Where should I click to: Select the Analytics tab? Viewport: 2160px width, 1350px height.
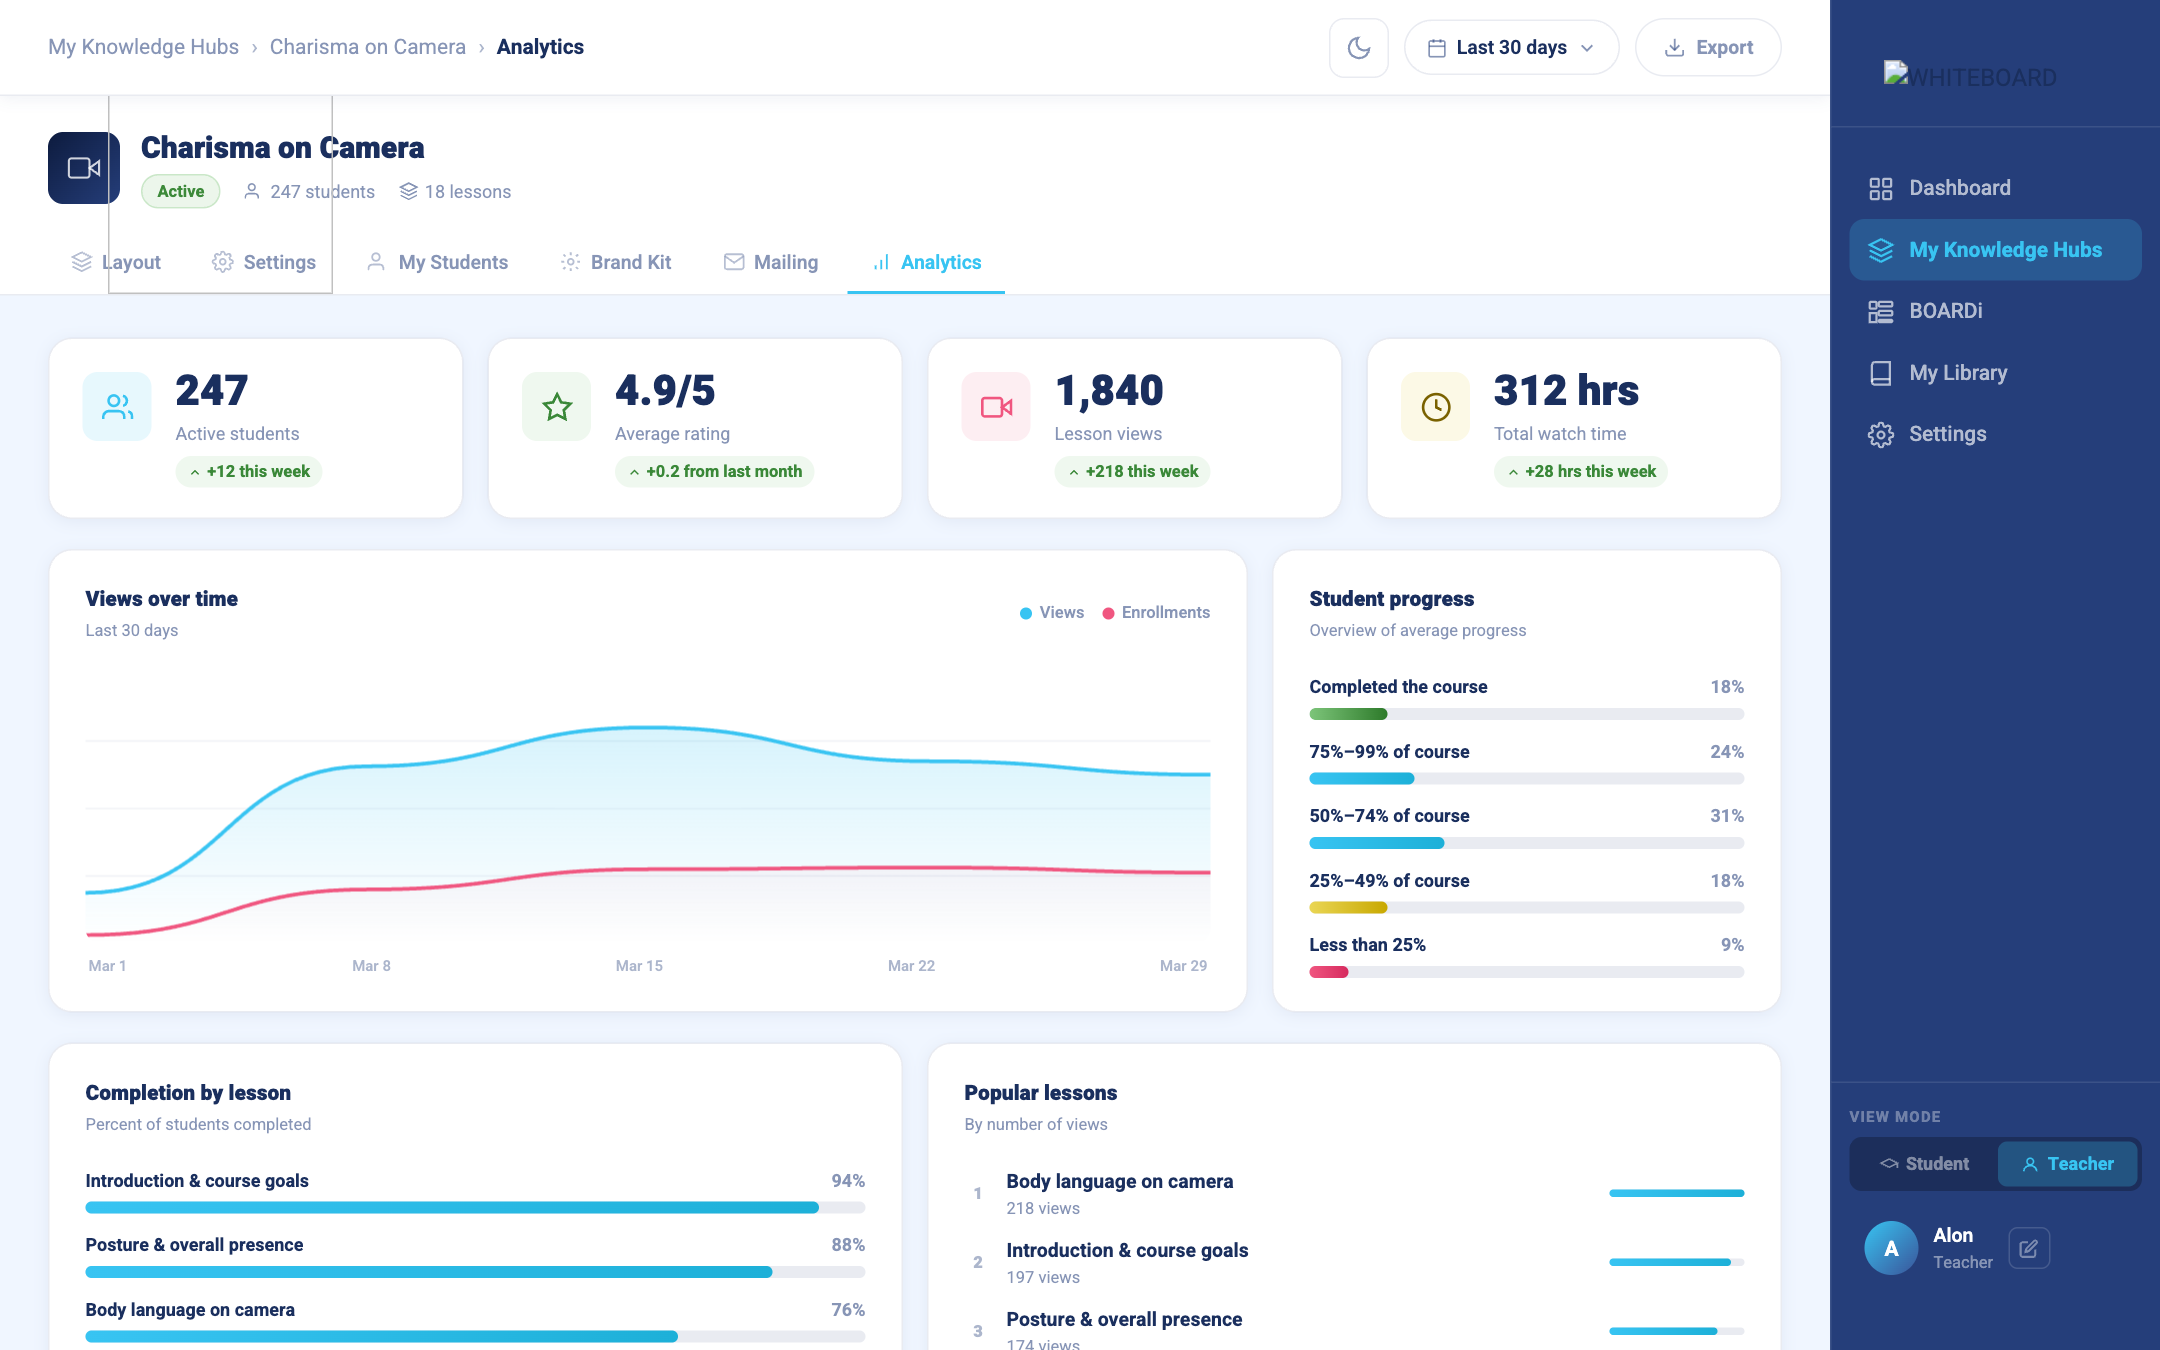(926, 262)
